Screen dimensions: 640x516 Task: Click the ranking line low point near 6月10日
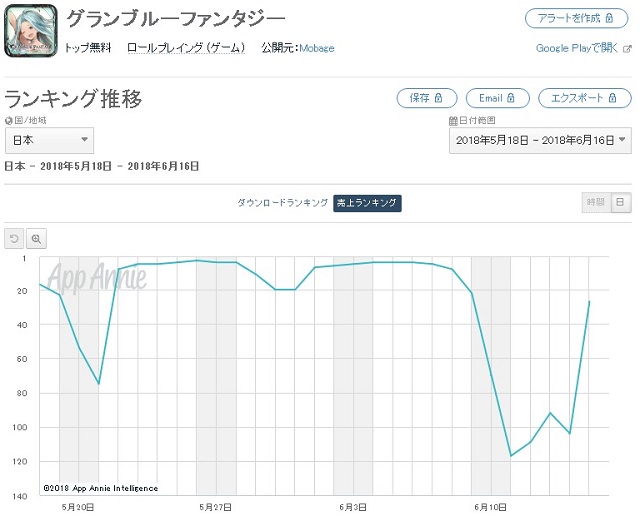tap(511, 456)
